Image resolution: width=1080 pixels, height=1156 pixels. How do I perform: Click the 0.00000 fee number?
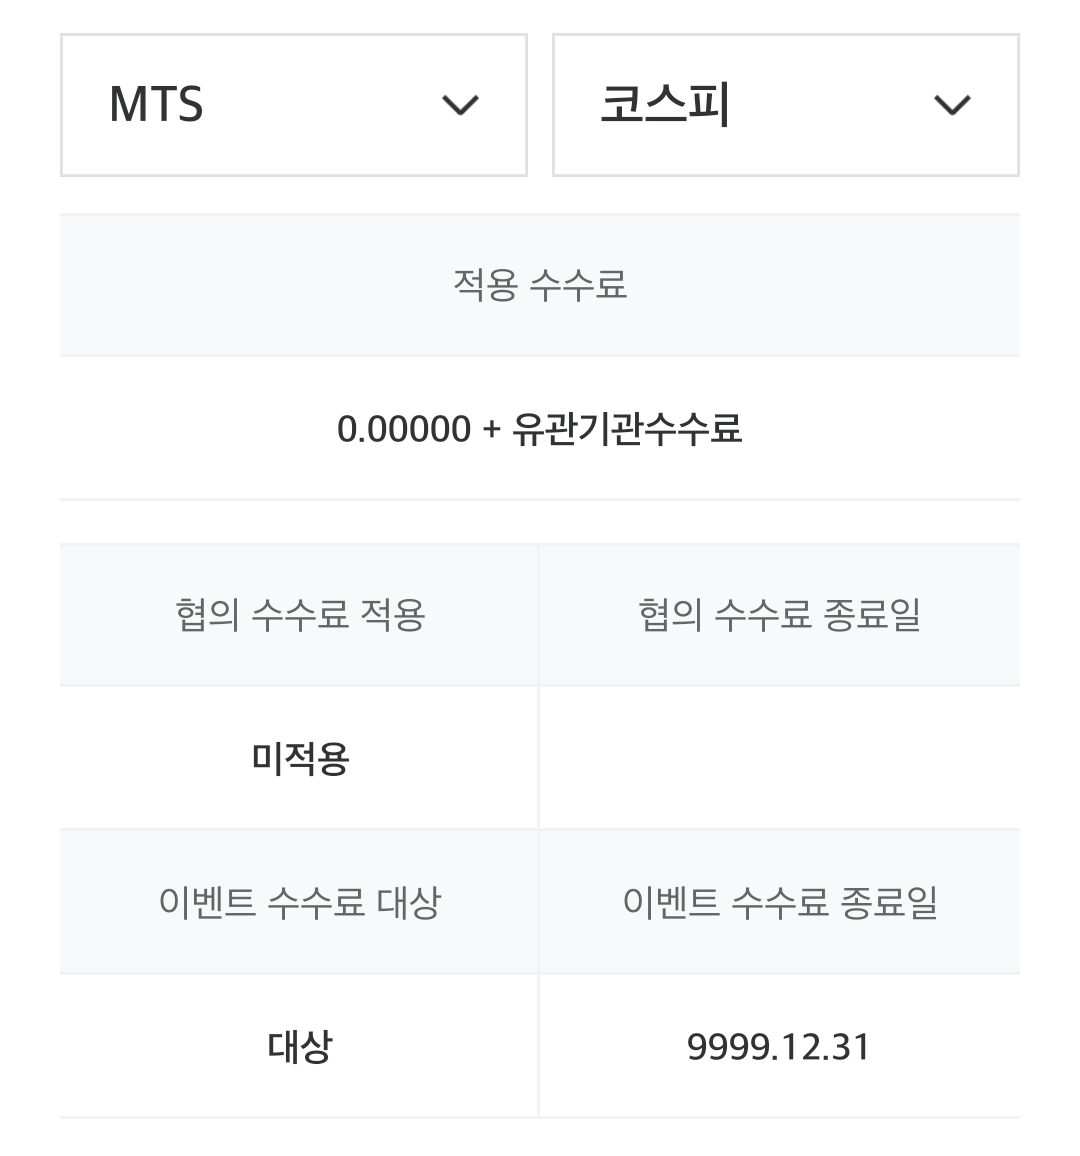coord(403,429)
